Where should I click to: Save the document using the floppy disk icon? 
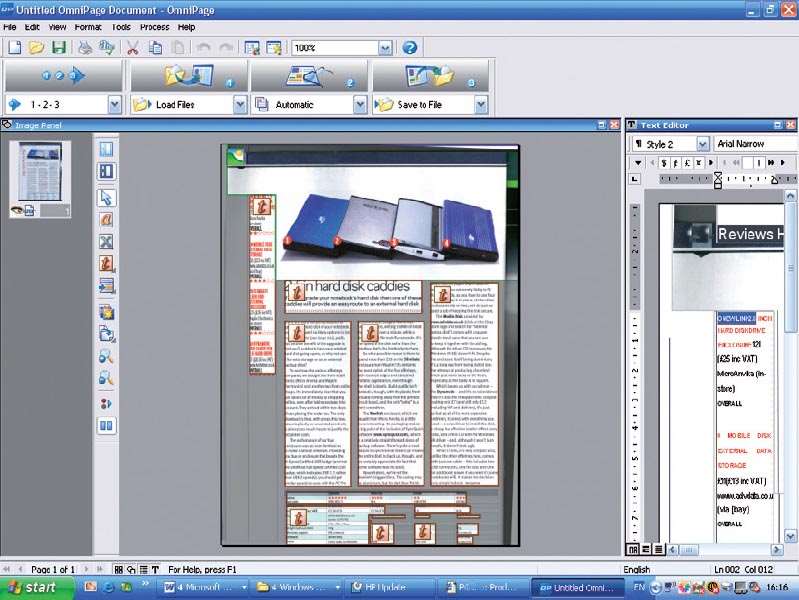(59, 48)
